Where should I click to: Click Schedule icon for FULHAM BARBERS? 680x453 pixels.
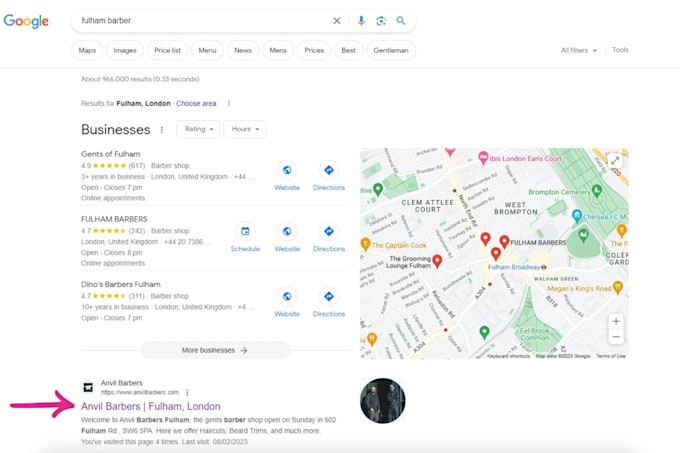[245, 231]
